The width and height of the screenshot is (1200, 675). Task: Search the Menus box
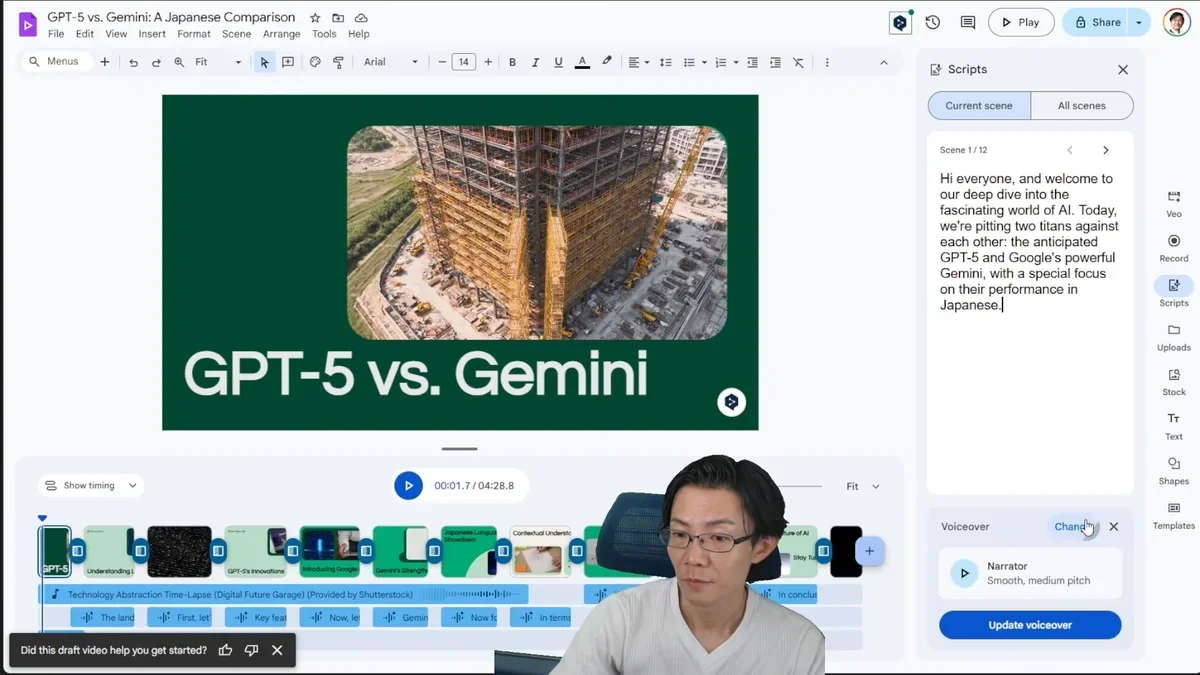pyautogui.click(x=56, y=62)
